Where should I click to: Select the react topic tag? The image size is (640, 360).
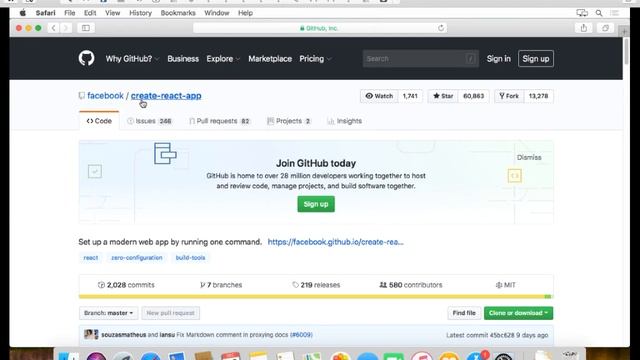(x=91, y=258)
